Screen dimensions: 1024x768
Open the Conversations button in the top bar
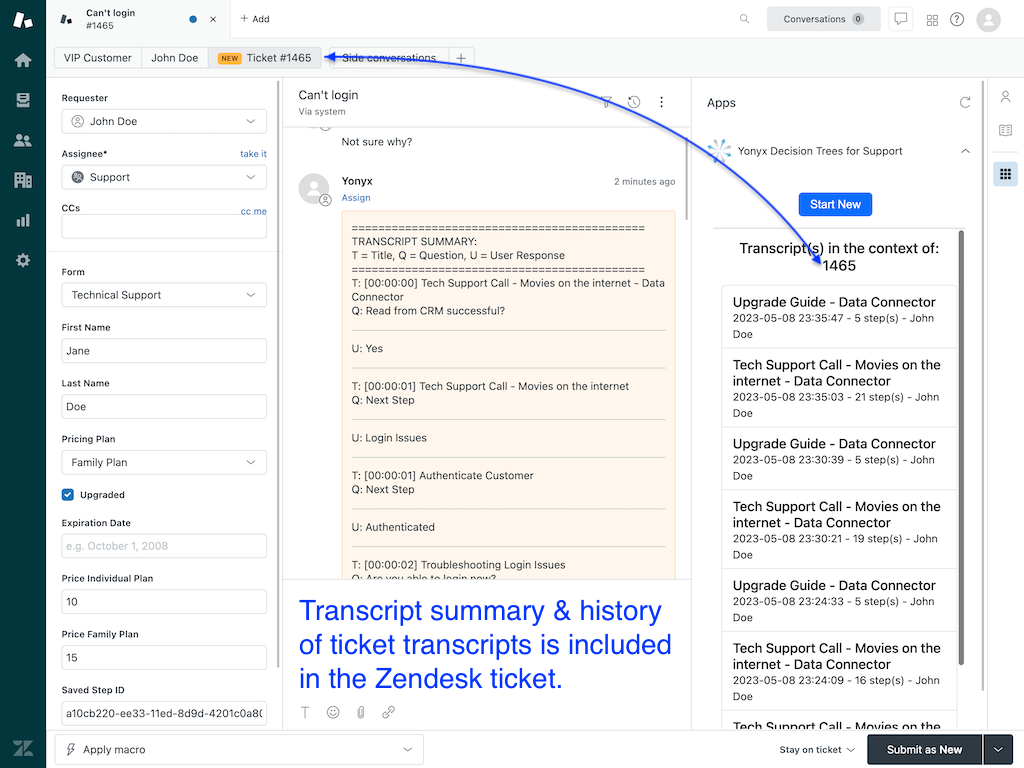pos(823,18)
